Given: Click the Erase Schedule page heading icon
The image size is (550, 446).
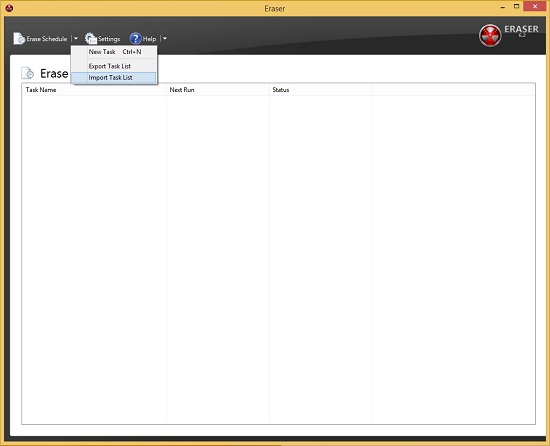Looking at the screenshot, I should coord(28,73).
